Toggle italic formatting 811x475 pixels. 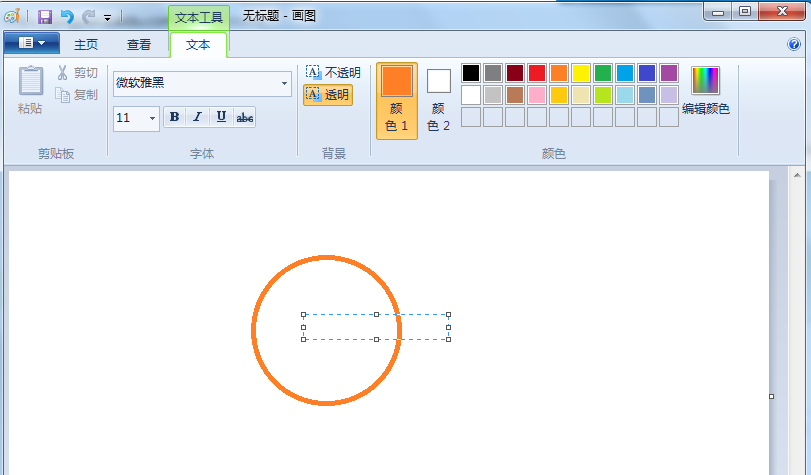198,117
